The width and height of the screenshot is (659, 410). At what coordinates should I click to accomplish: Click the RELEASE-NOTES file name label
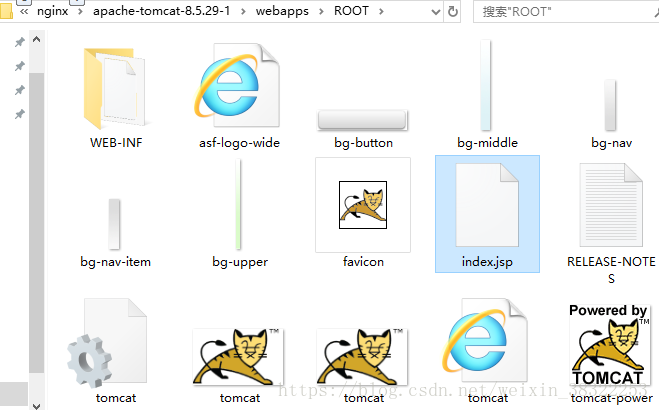pyautogui.click(x=611, y=270)
